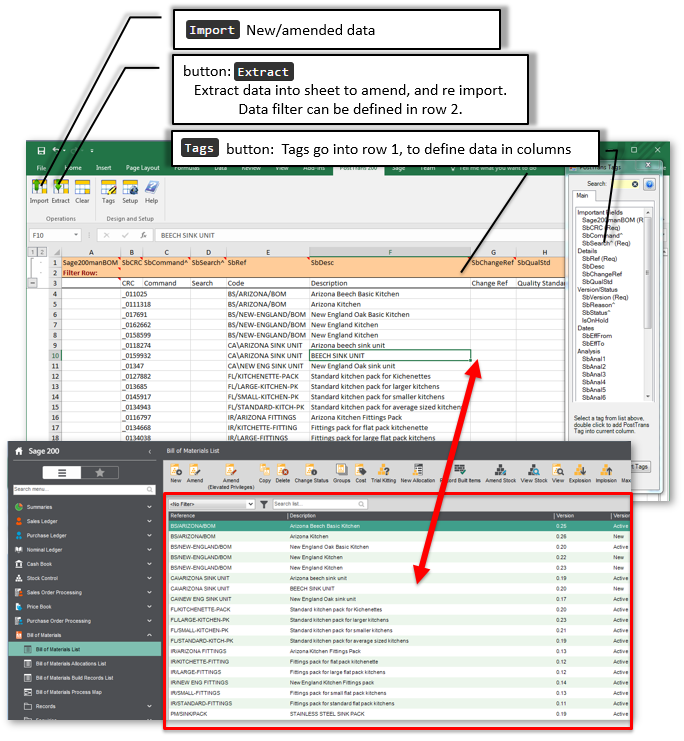Screen dimensions: 684x741
Task: Click the Search menu field in Sage
Action: (84, 490)
